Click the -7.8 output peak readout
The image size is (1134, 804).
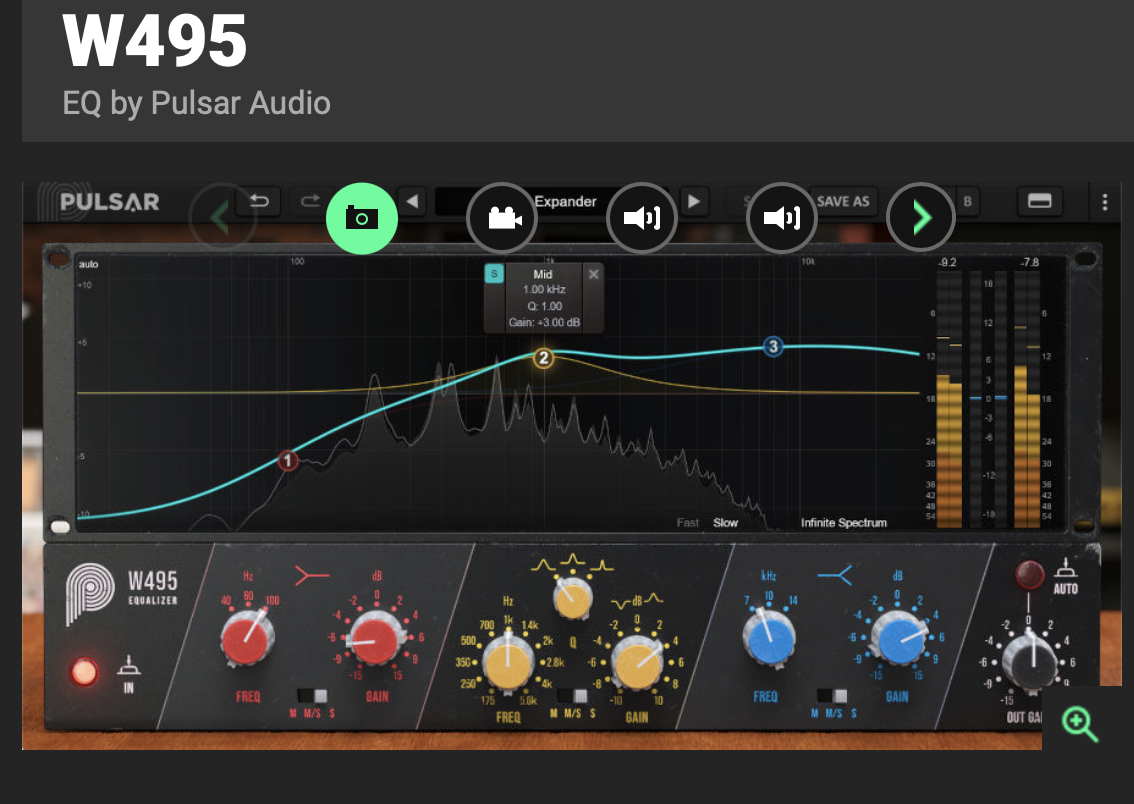tap(1029, 262)
